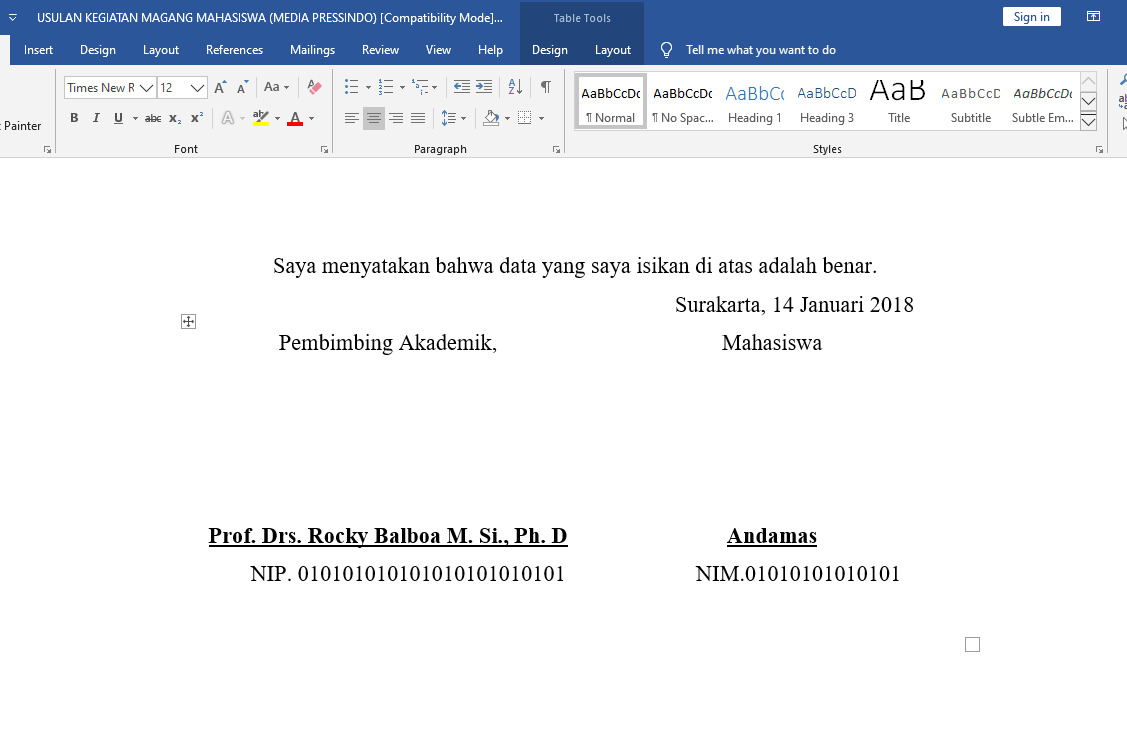Toggle Superscript formatting
This screenshot has width=1127, height=740.
(x=197, y=119)
